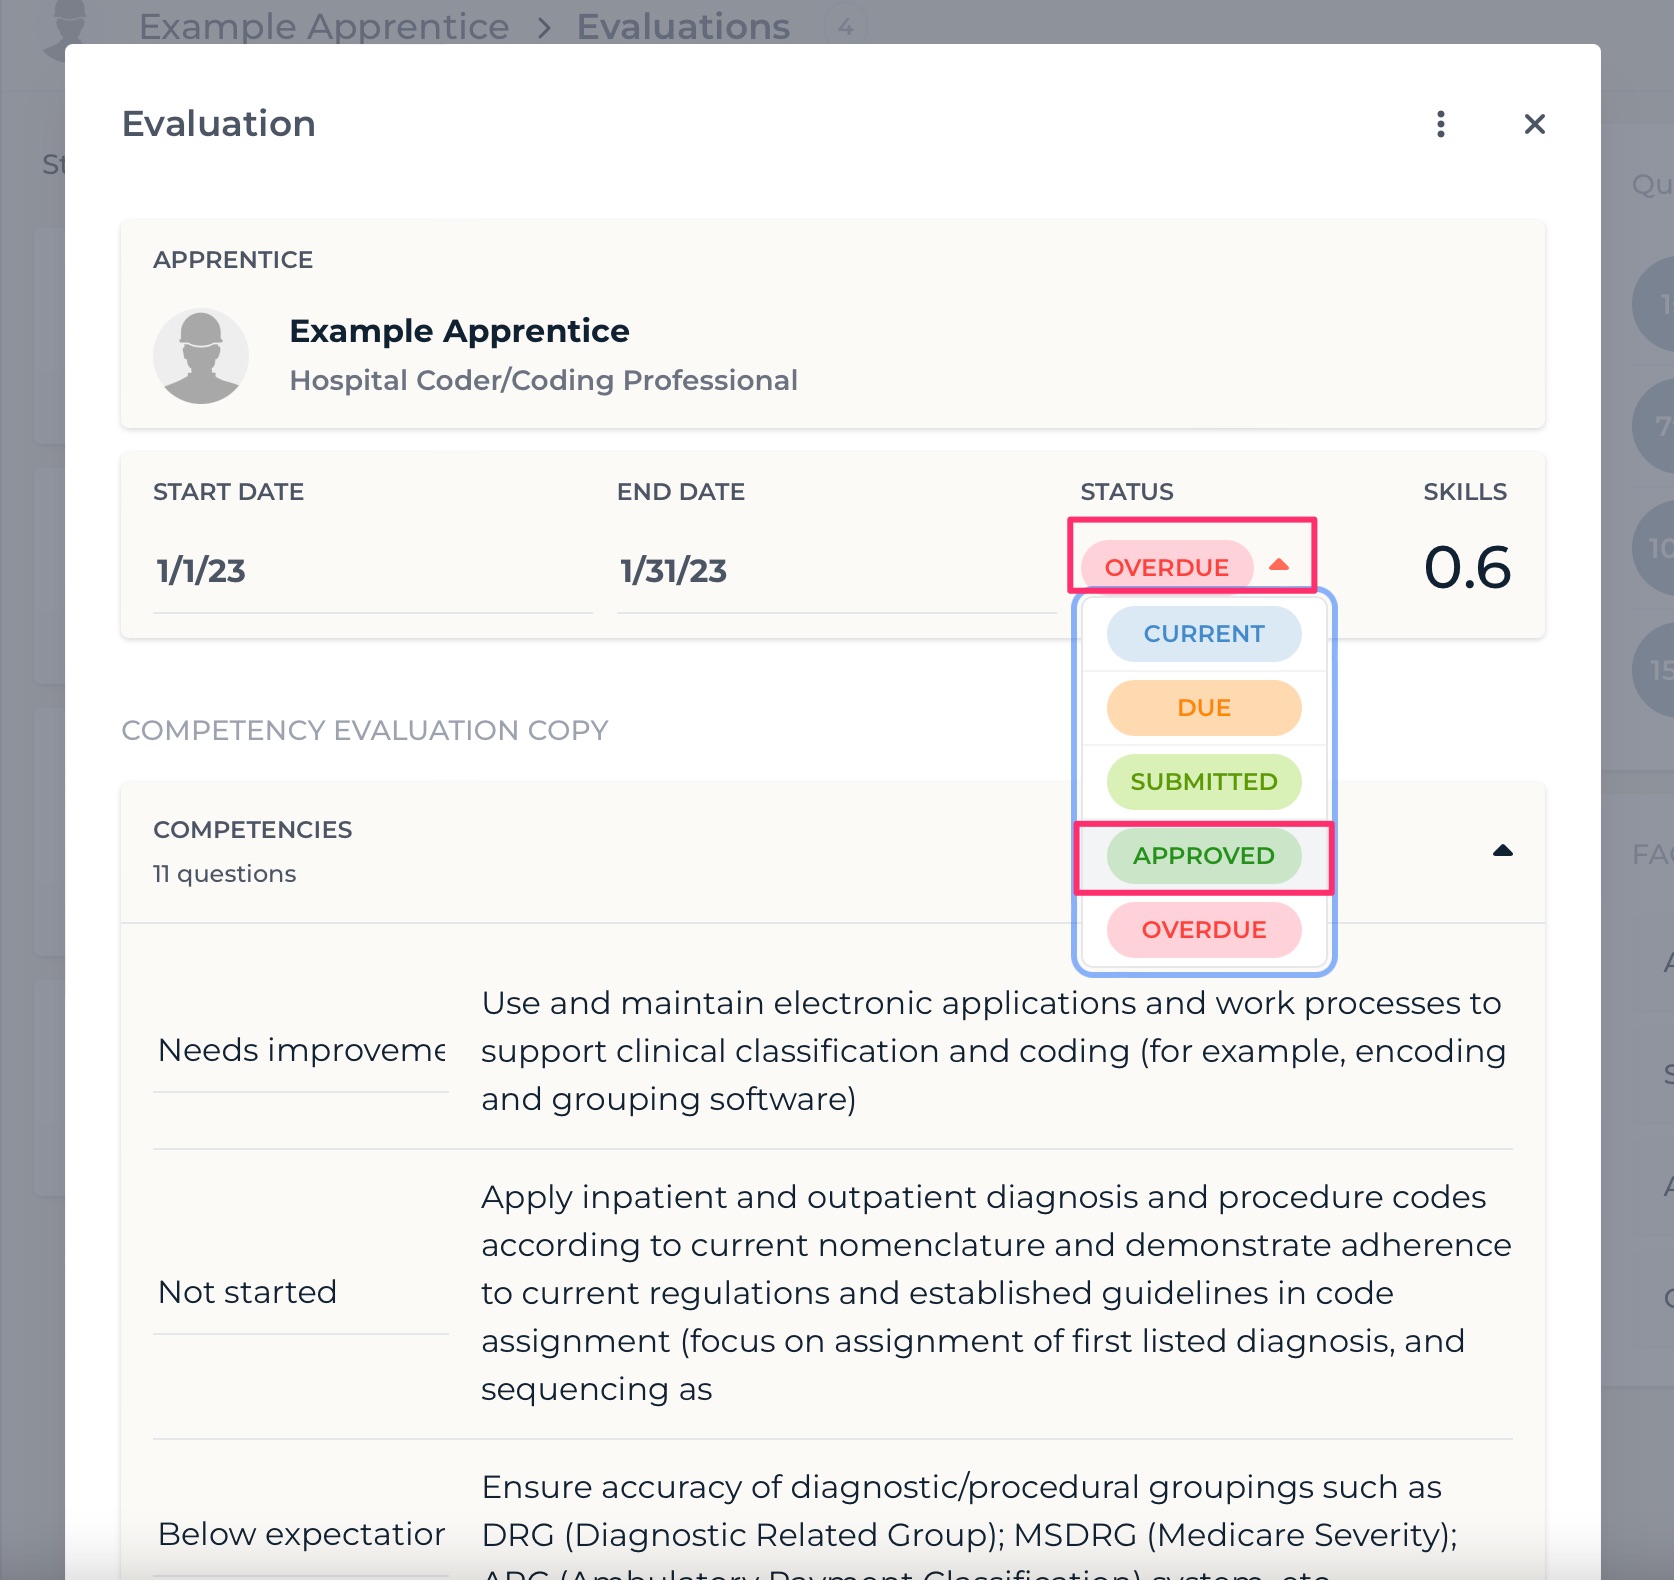1674x1580 pixels.
Task: Click the COMPETENCIES section header
Action: (832, 852)
